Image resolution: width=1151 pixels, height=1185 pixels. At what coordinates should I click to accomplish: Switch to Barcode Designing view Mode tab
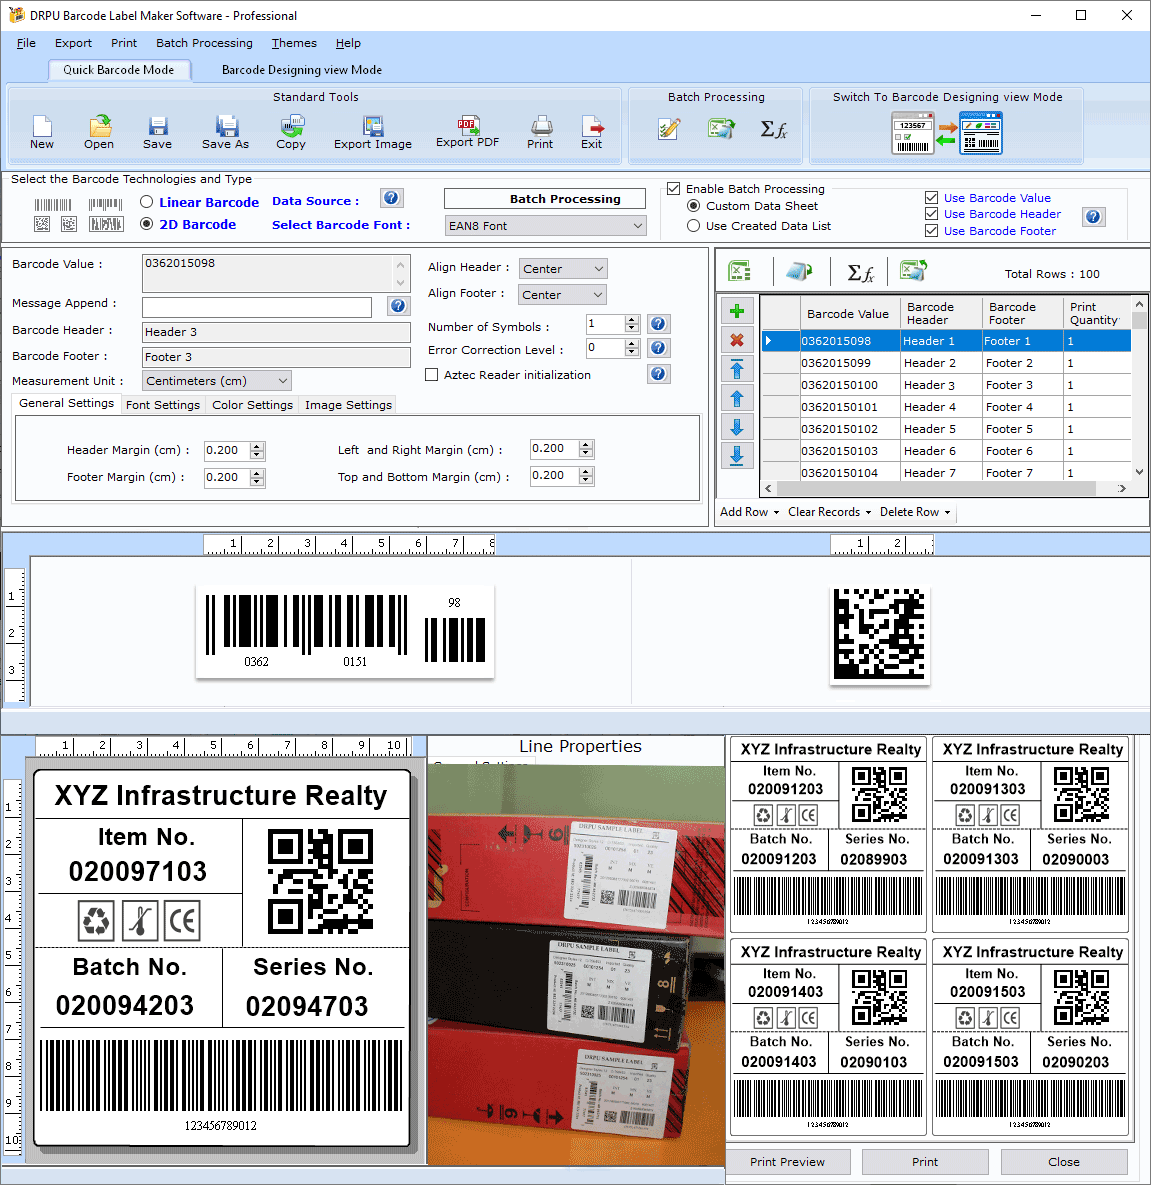click(302, 70)
